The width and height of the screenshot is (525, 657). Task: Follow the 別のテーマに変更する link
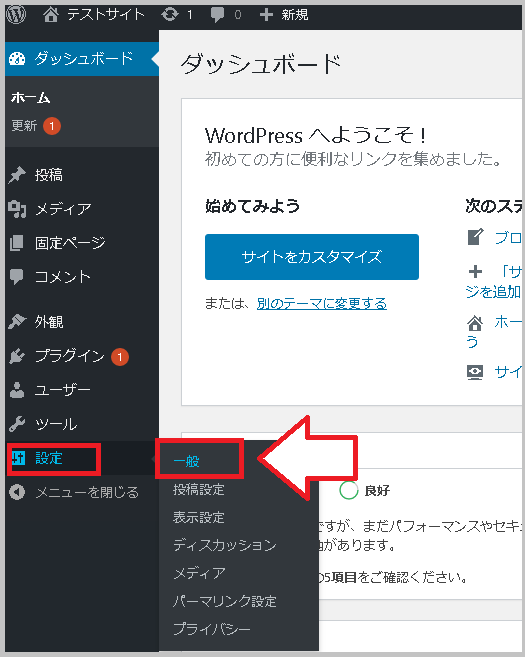coord(322,303)
